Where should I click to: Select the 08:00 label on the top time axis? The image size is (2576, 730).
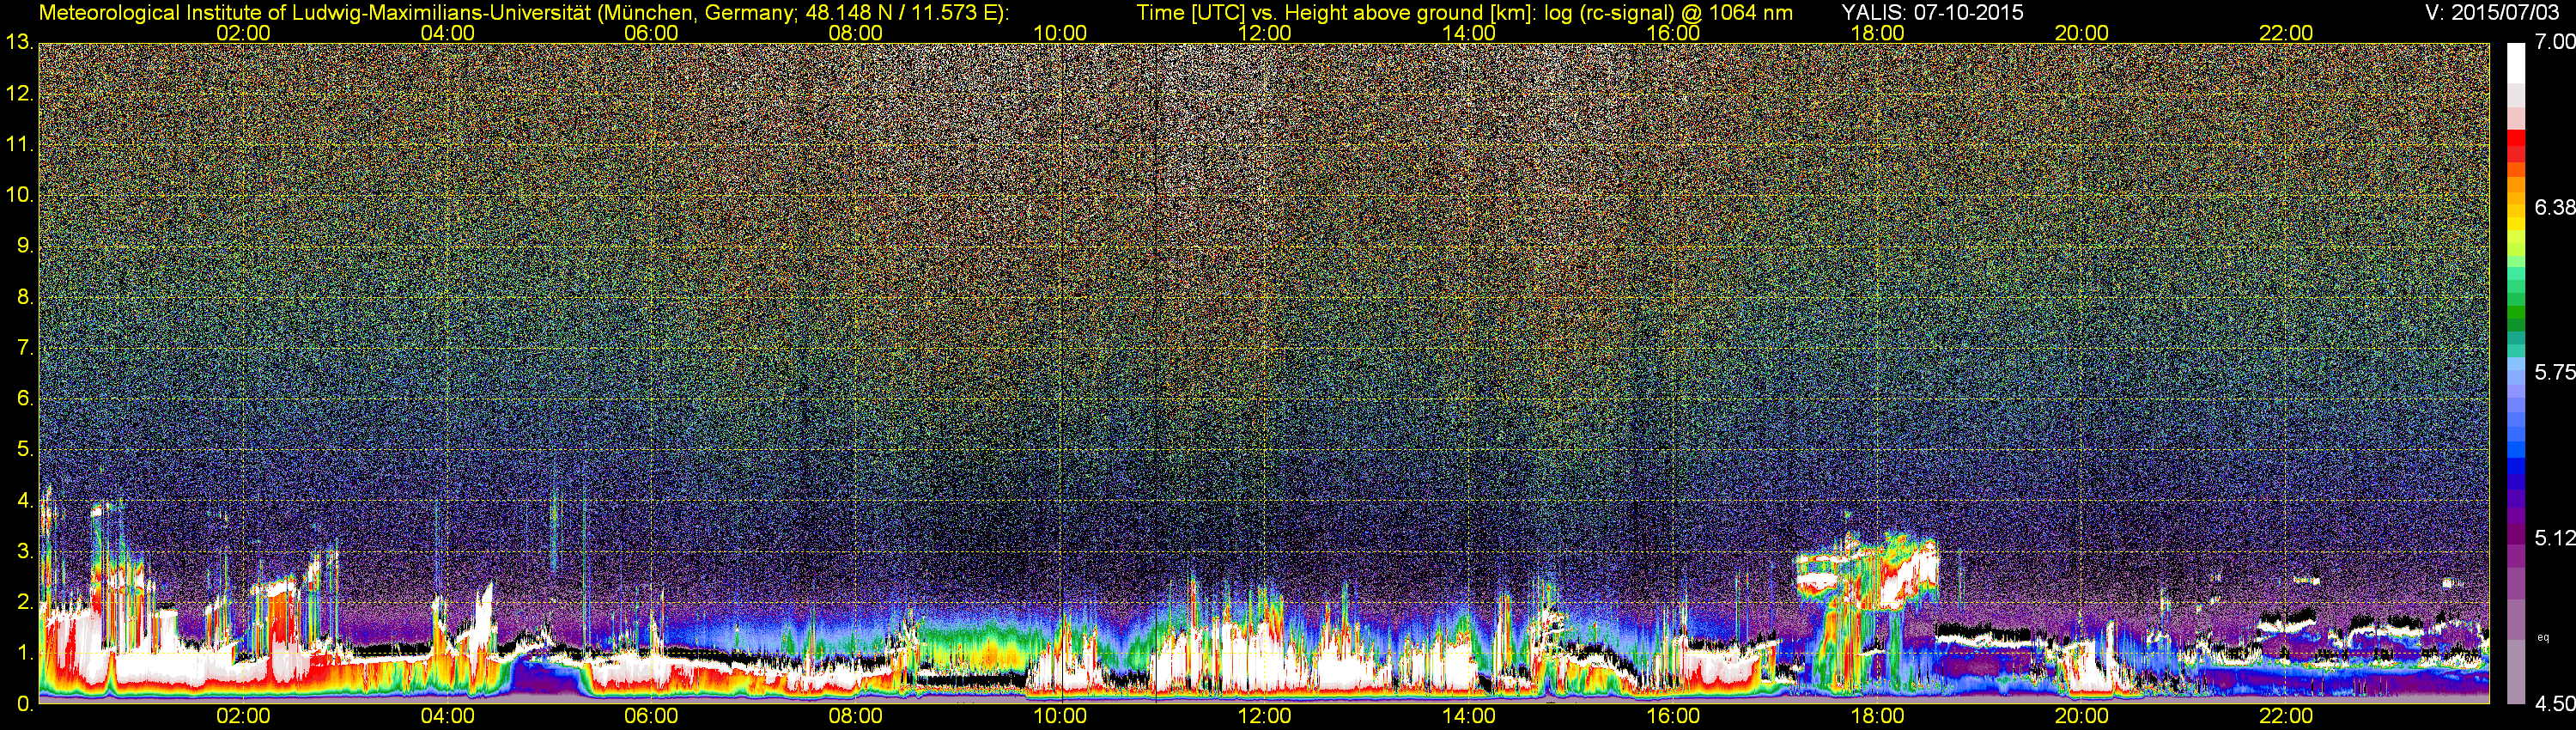pyautogui.click(x=856, y=33)
